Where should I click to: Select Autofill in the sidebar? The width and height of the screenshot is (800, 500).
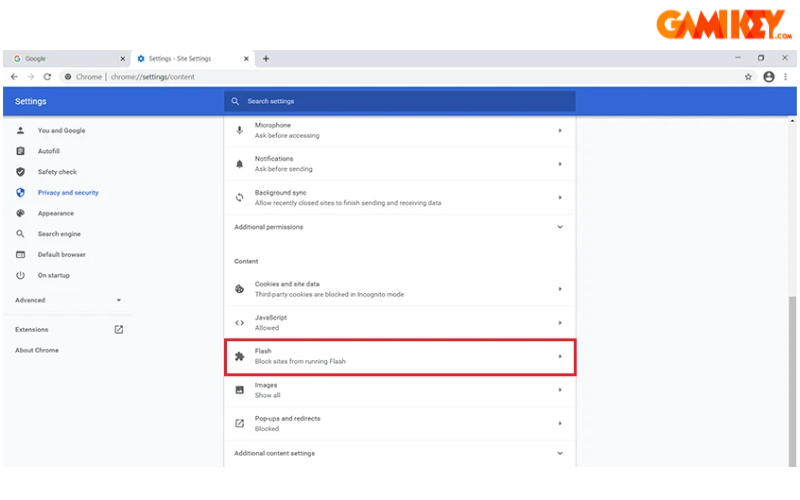click(x=49, y=151)
